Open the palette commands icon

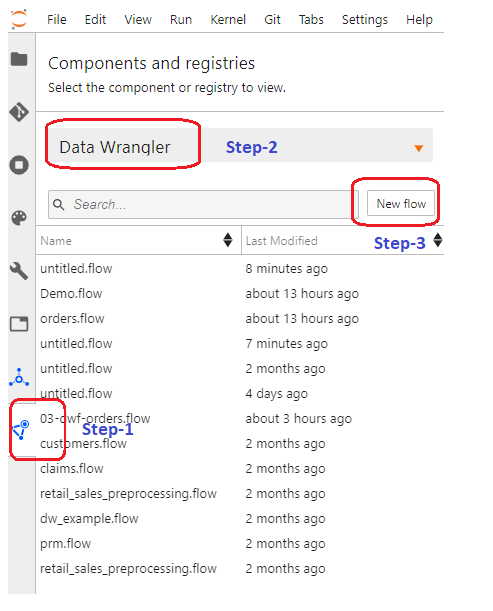click(x=19, y=218)
